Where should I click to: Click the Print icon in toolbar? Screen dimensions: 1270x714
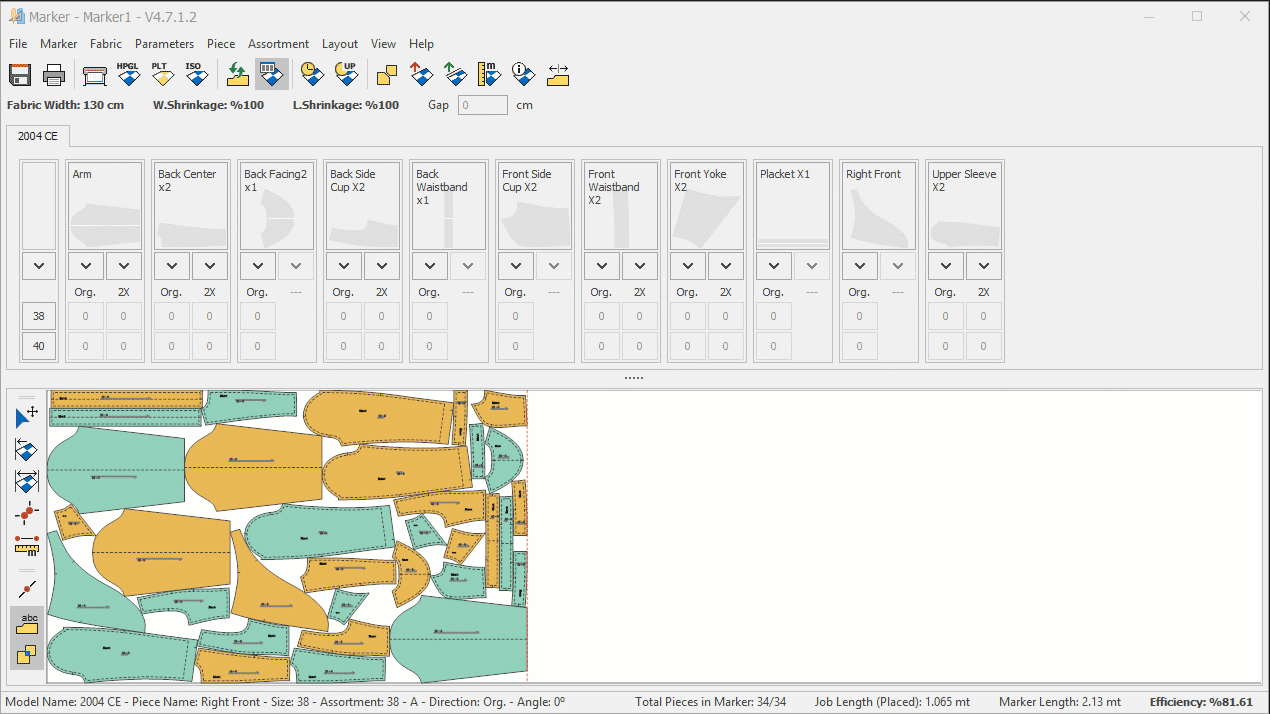click(x=54, y=75)
